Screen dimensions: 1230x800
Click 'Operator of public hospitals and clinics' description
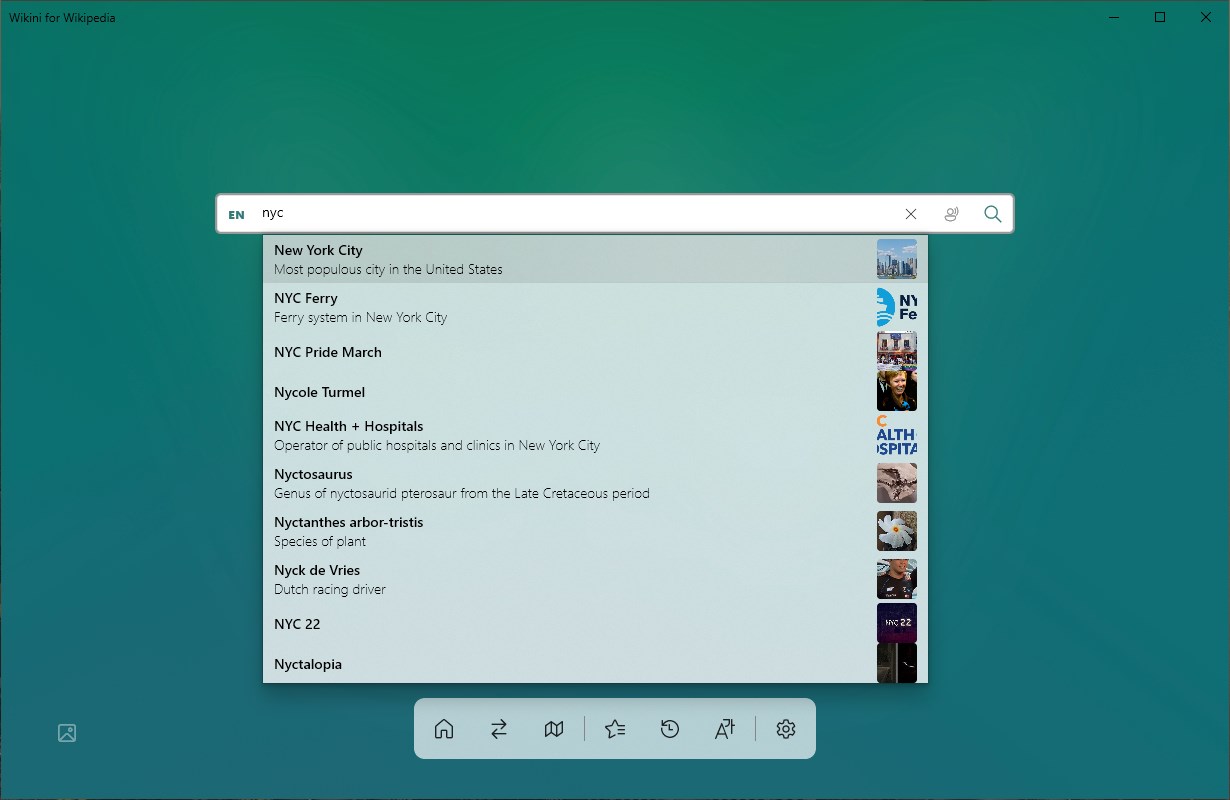pos(437,445)
